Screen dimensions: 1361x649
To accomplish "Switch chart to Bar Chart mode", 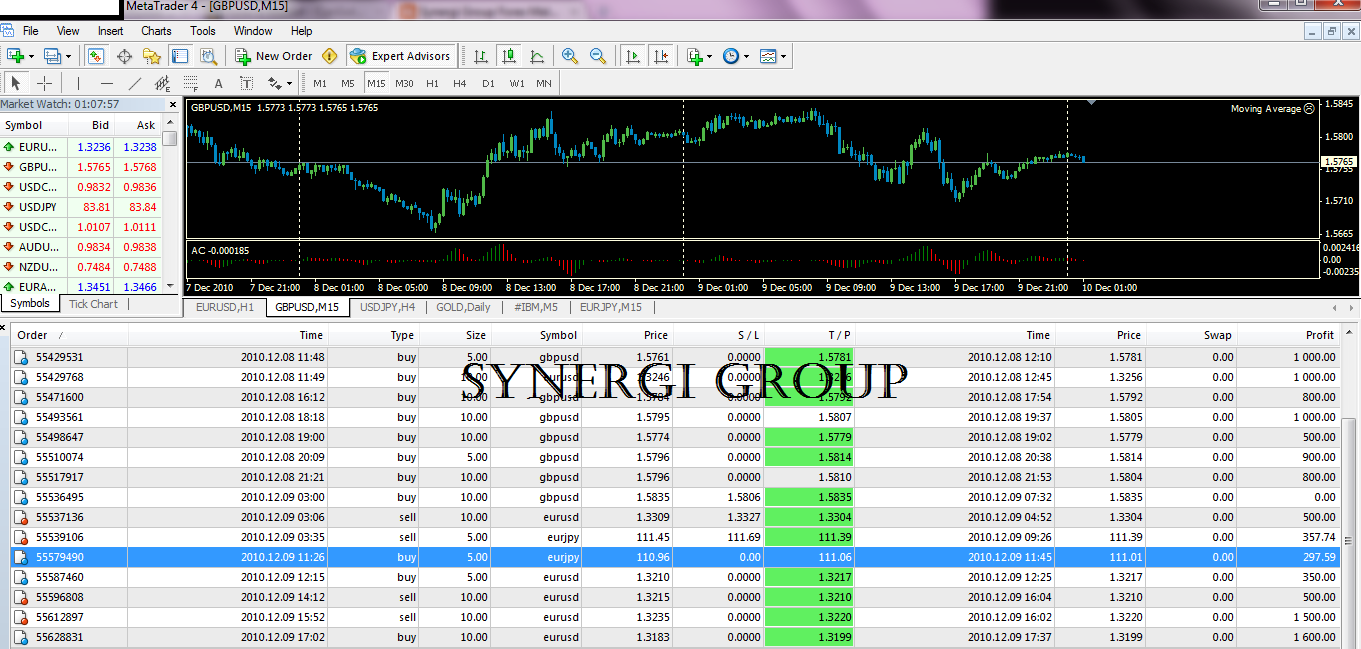I will 481,56.
